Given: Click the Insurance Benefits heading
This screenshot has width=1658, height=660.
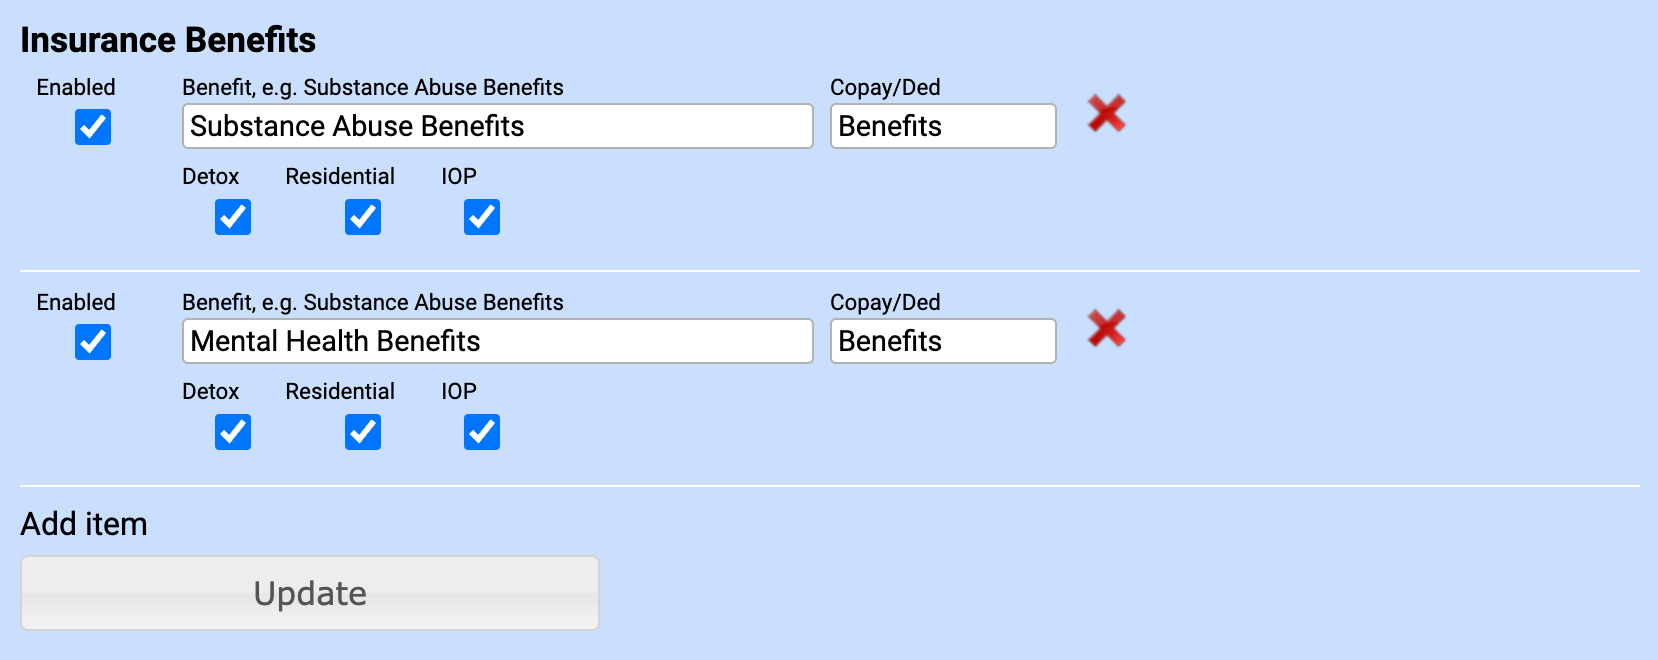Looking at the screenshot, I should click(x=169, y=40).
